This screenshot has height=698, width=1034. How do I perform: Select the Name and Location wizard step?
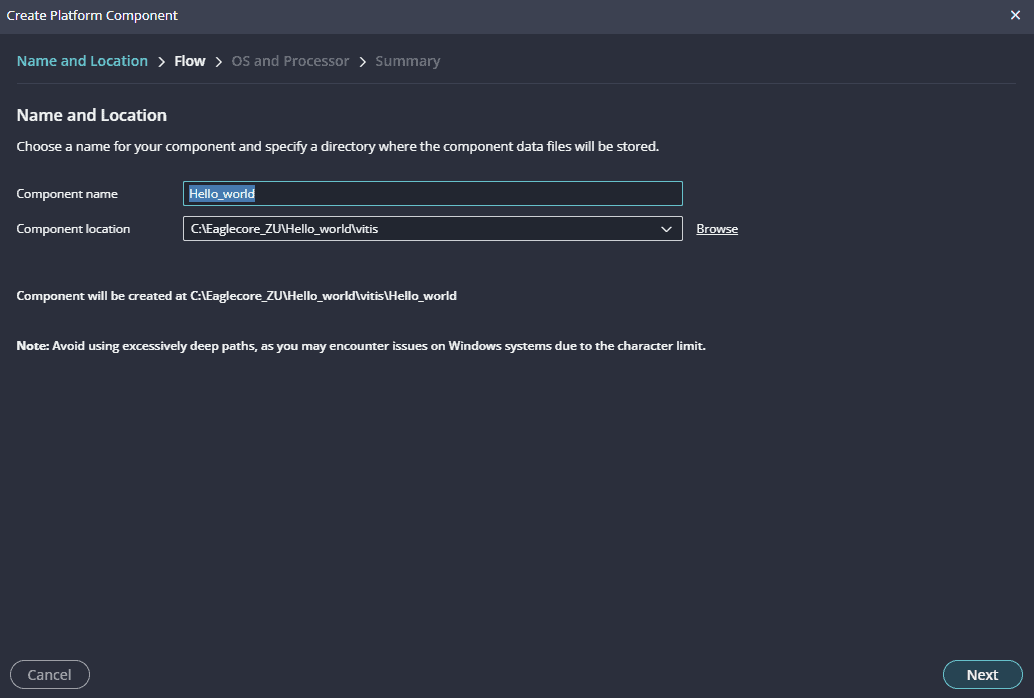click(82, 61)
